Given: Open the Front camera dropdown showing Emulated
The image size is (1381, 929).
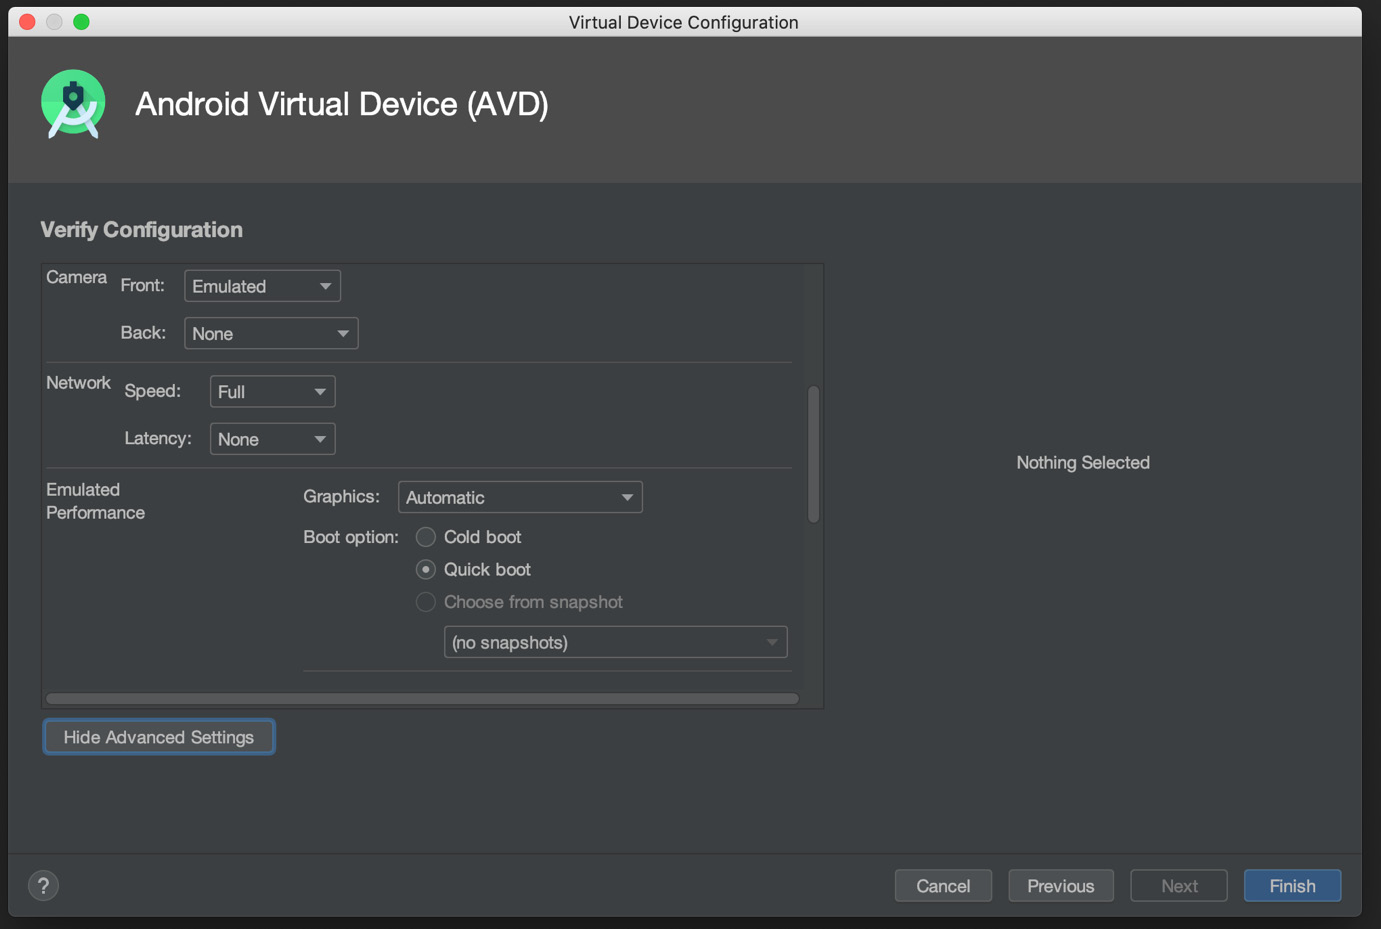Looking at the screenshot, I should tap(262, 286).
